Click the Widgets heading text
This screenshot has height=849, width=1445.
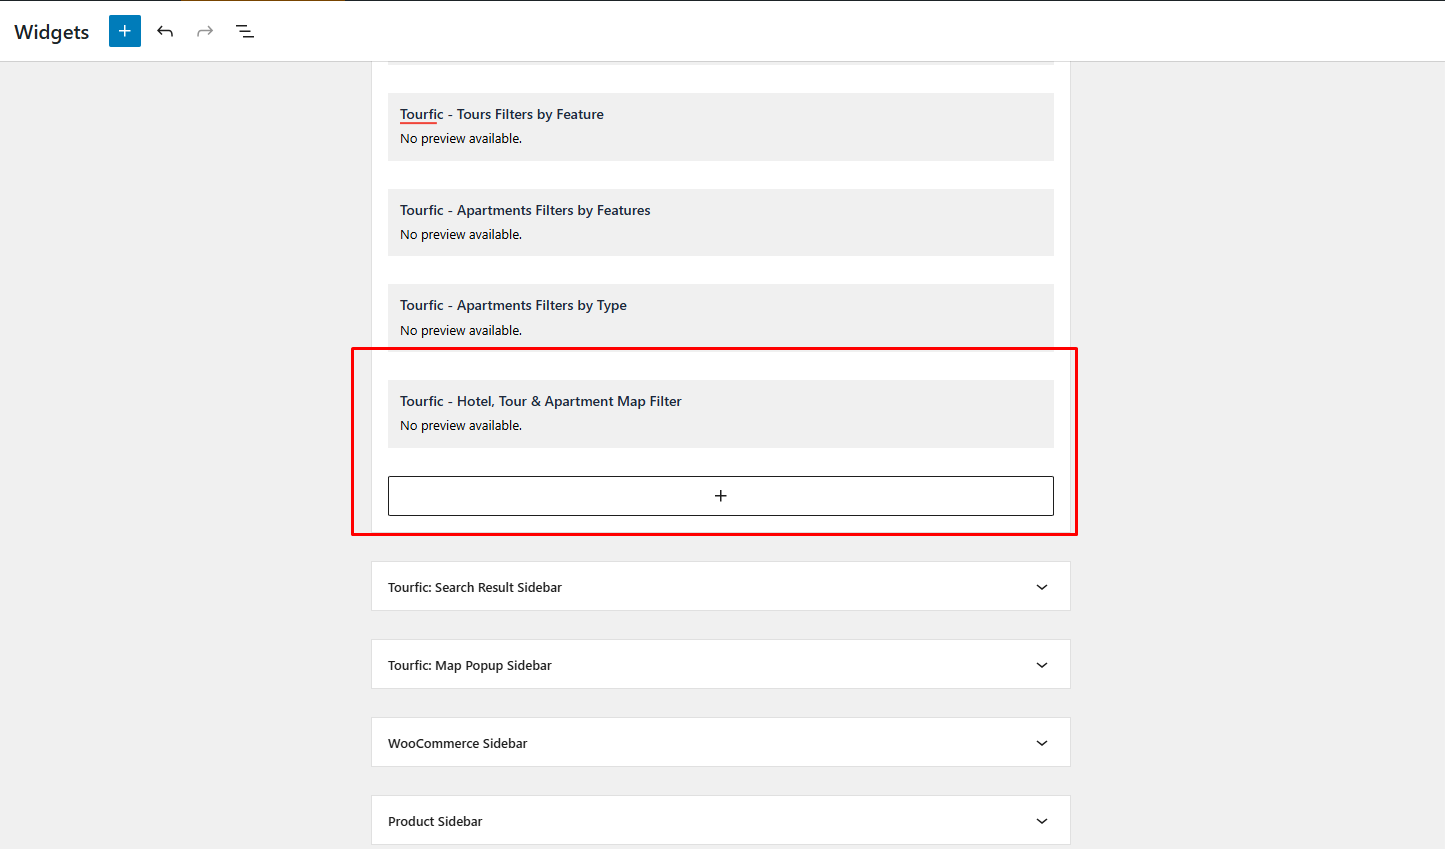[52, 32]
